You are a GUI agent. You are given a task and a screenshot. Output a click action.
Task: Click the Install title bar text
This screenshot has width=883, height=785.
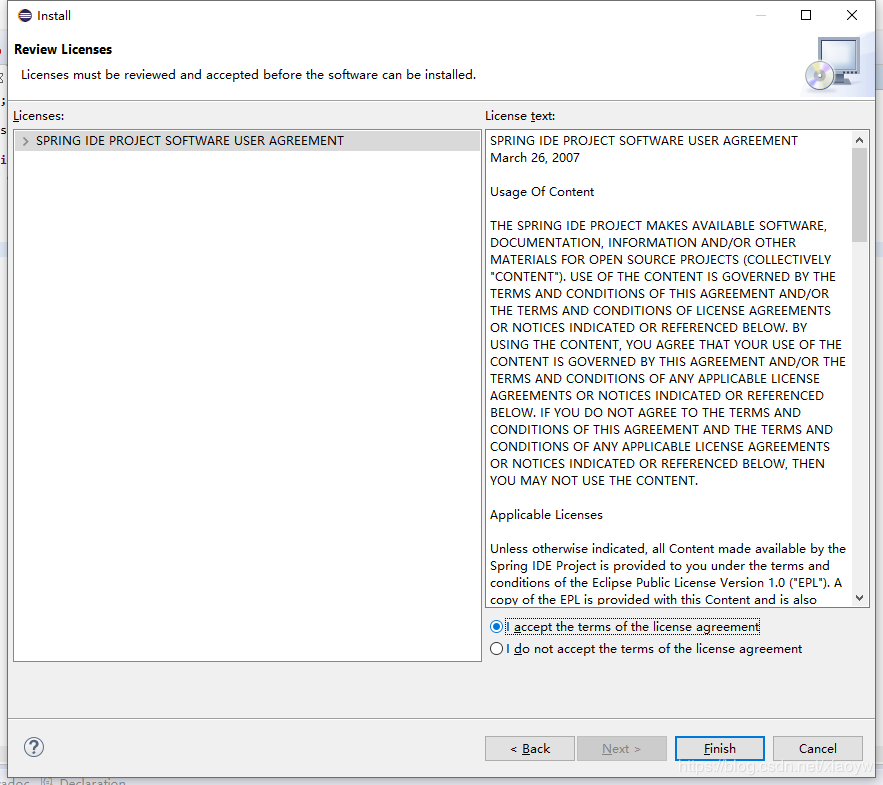coord(54,16)
